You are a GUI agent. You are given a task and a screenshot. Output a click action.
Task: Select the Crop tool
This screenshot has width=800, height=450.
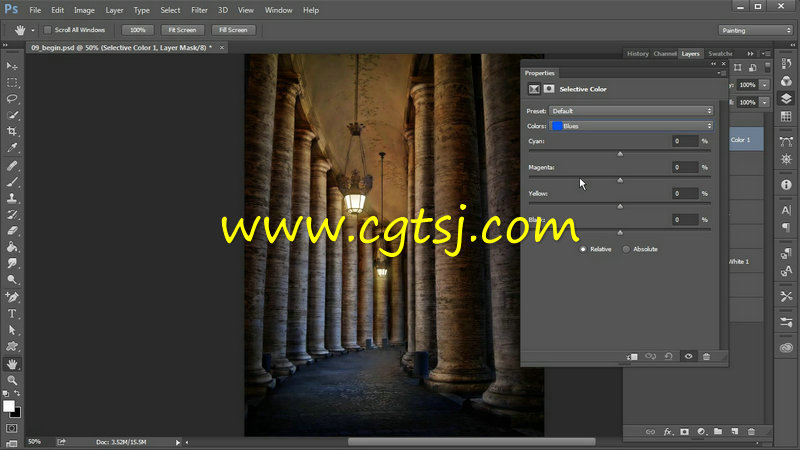coord(12,131)
